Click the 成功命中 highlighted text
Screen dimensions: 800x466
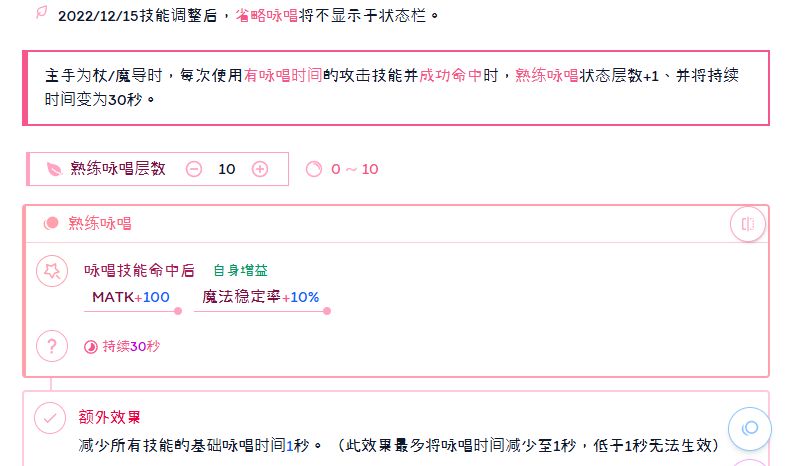pyautogui.click(x=451, y=76)
